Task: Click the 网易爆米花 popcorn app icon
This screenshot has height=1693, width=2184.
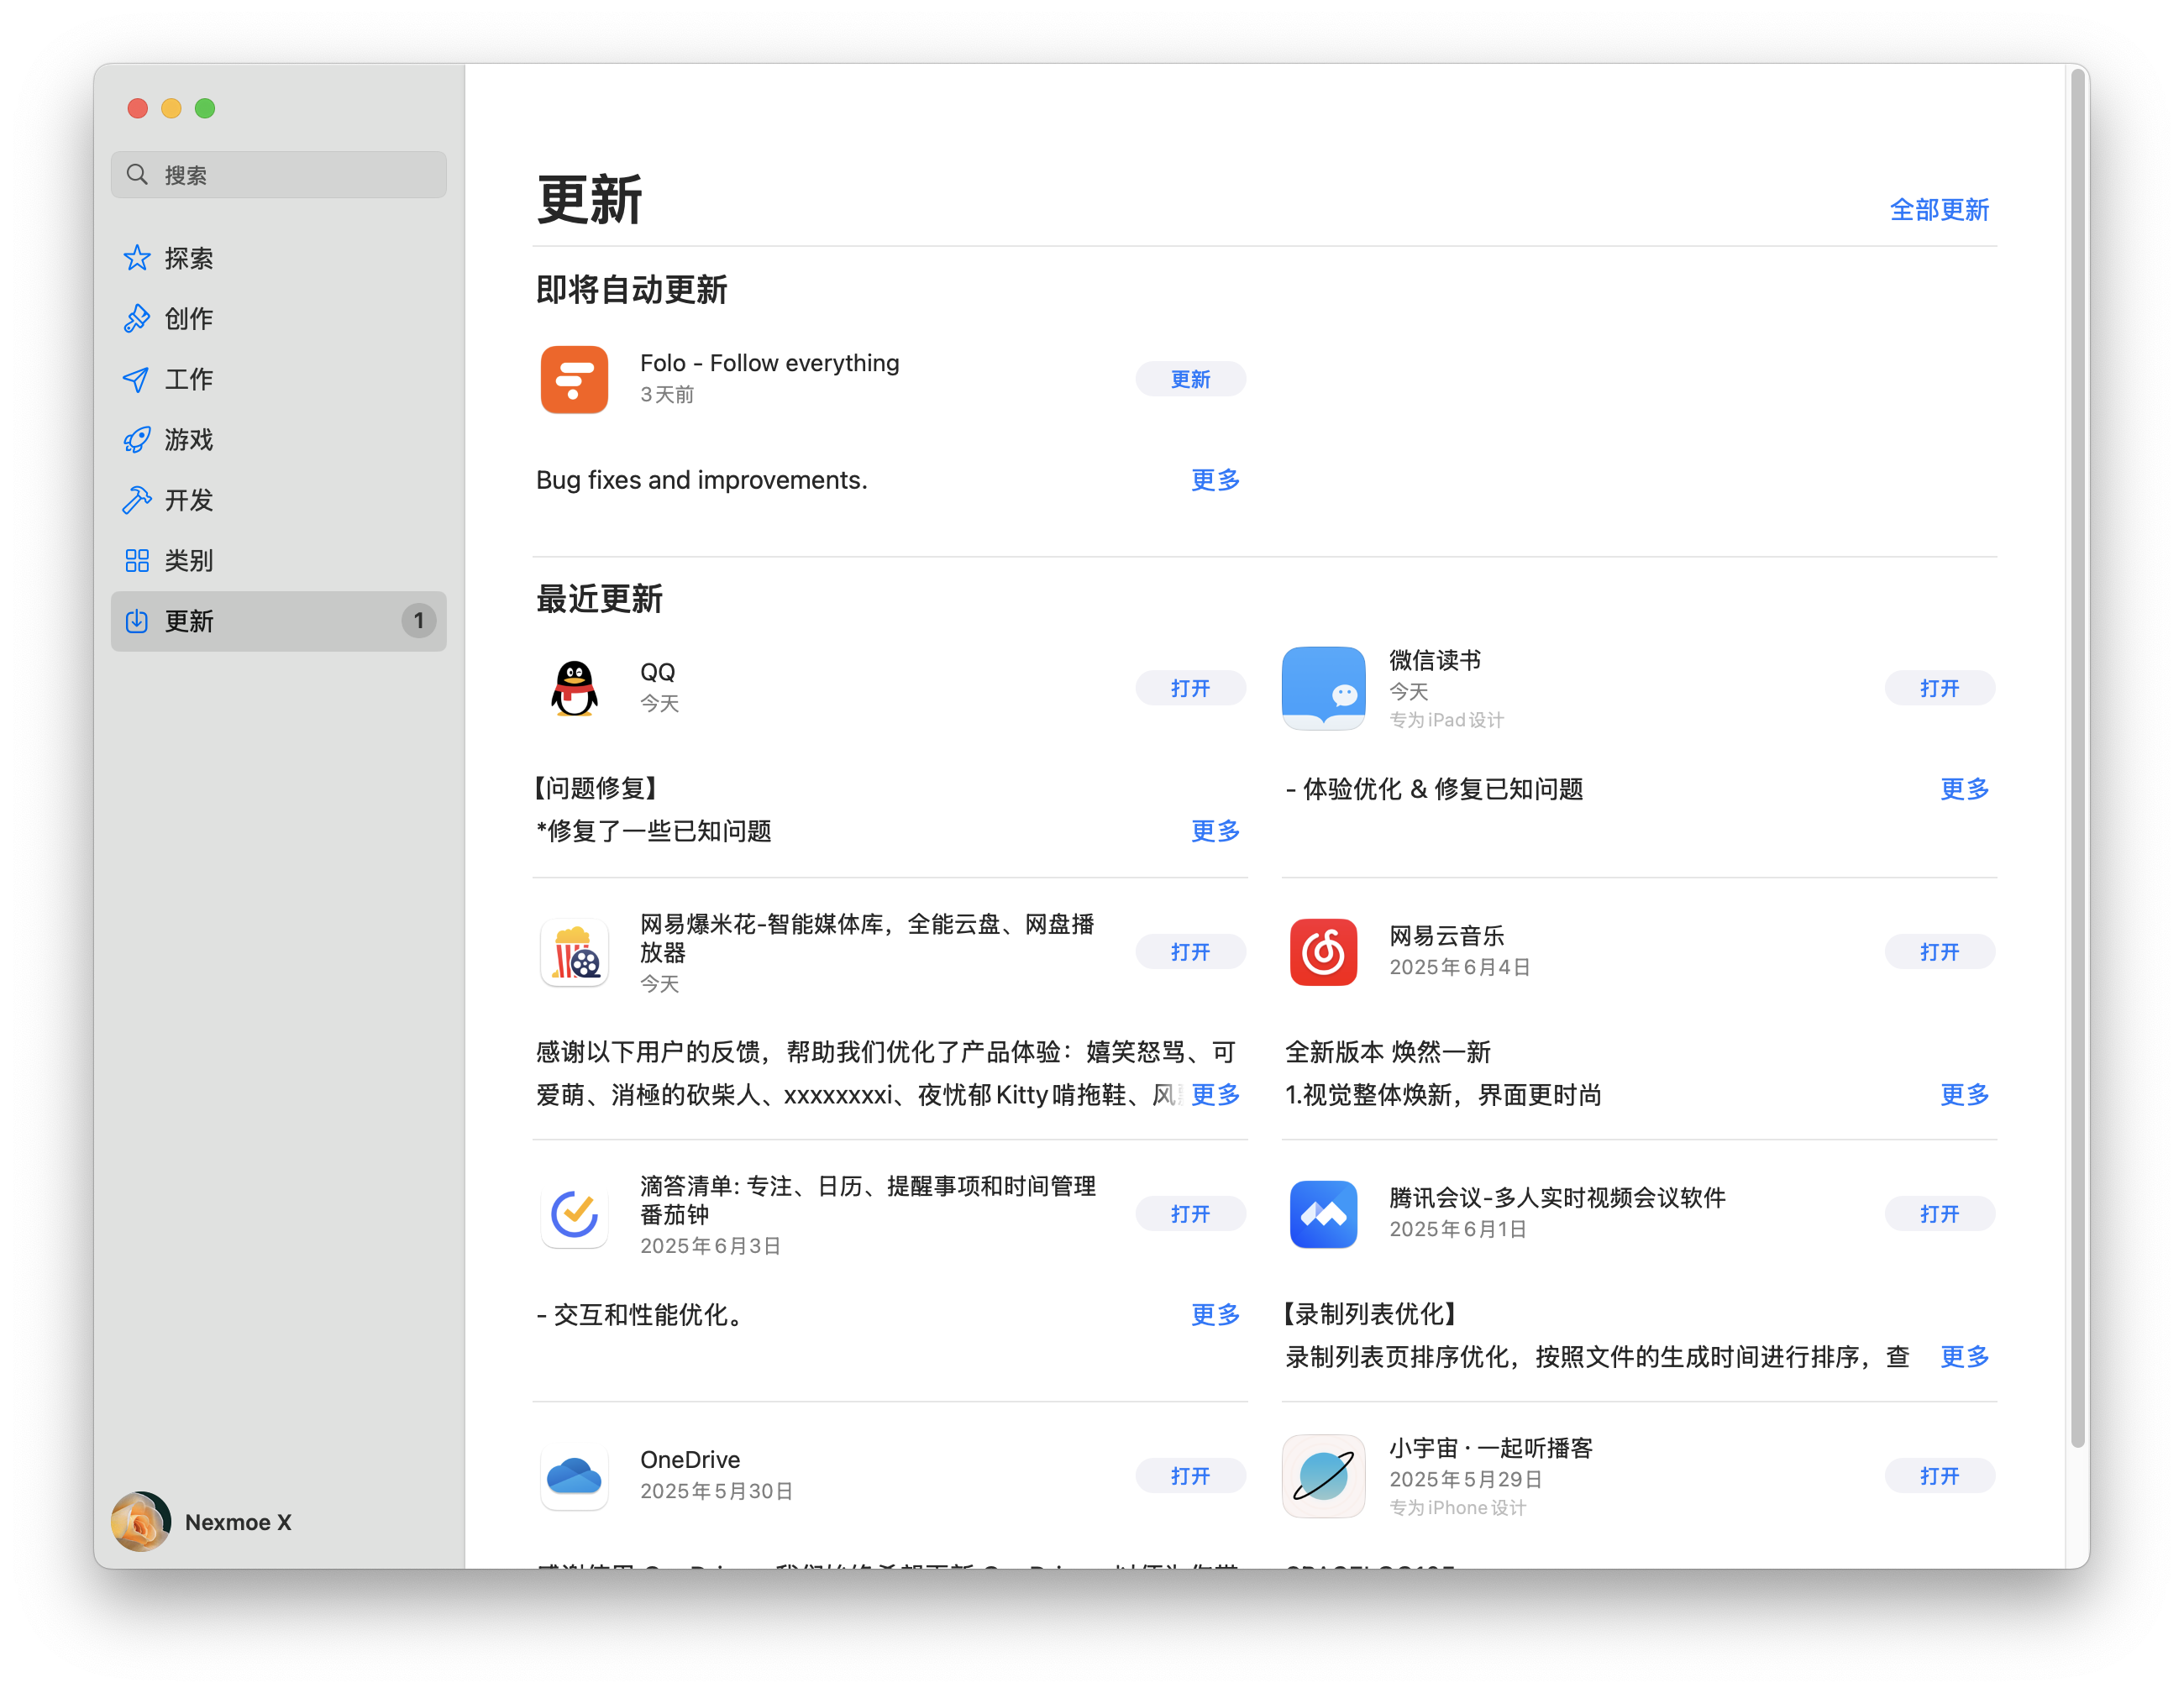Action: (574, 952)
